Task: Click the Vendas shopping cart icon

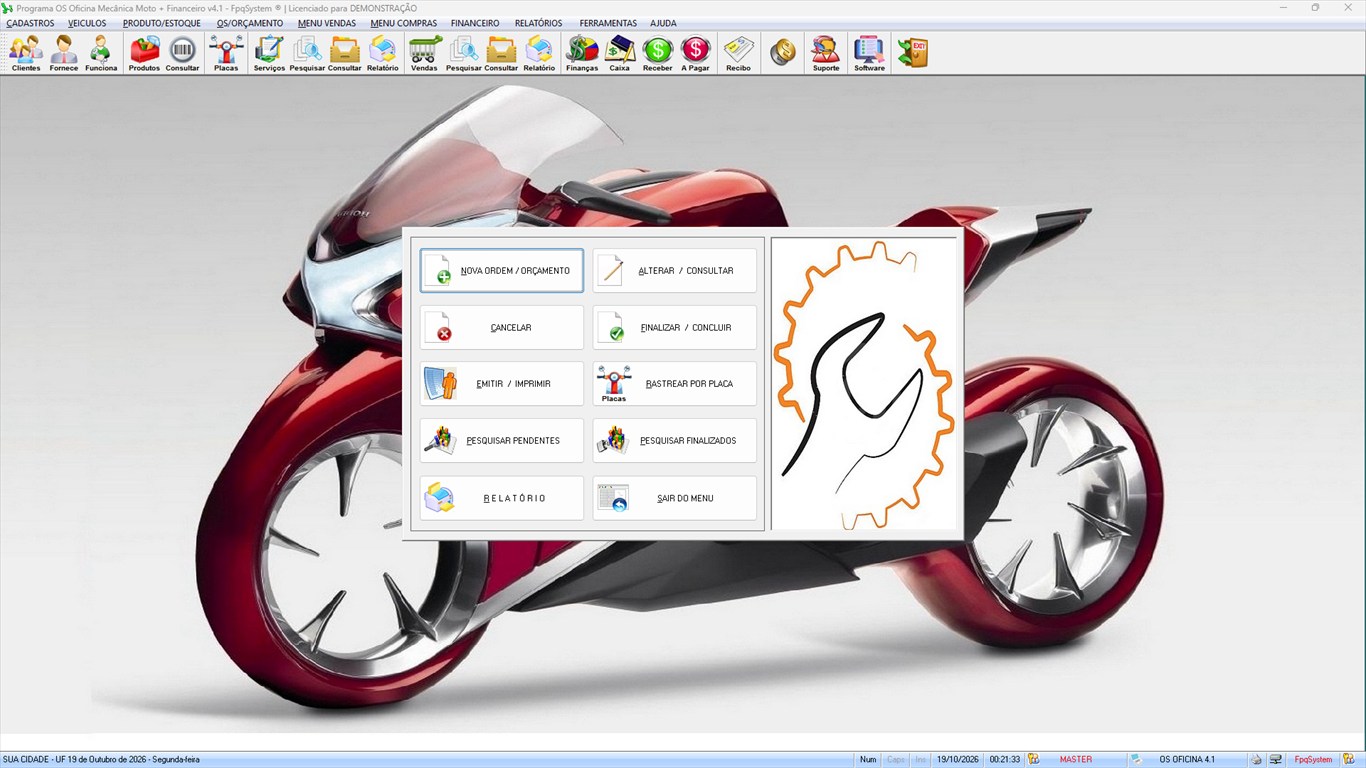Action: click(x=424, y=53)
